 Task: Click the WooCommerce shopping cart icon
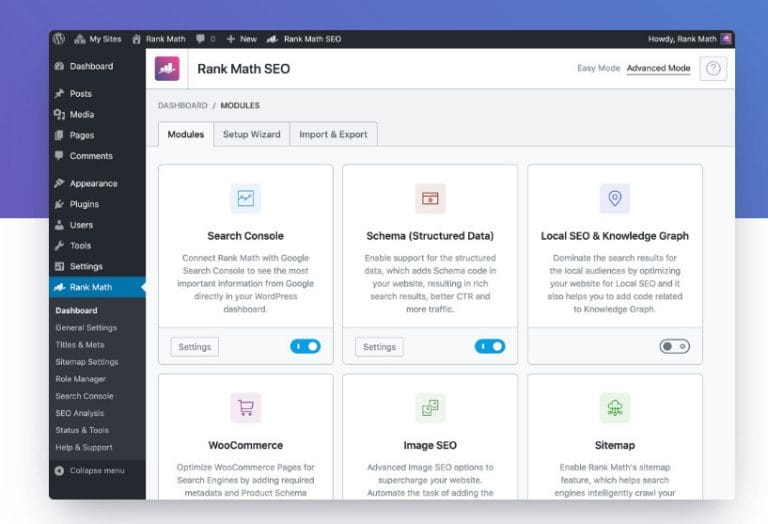tap(245, 407)
